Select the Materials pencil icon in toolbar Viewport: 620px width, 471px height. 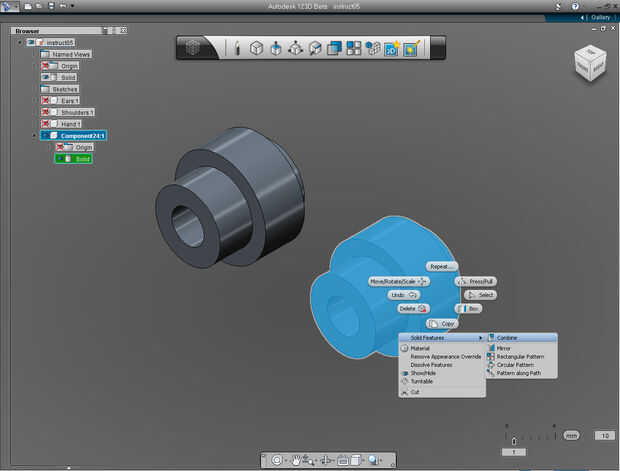(x=412, y=48)
